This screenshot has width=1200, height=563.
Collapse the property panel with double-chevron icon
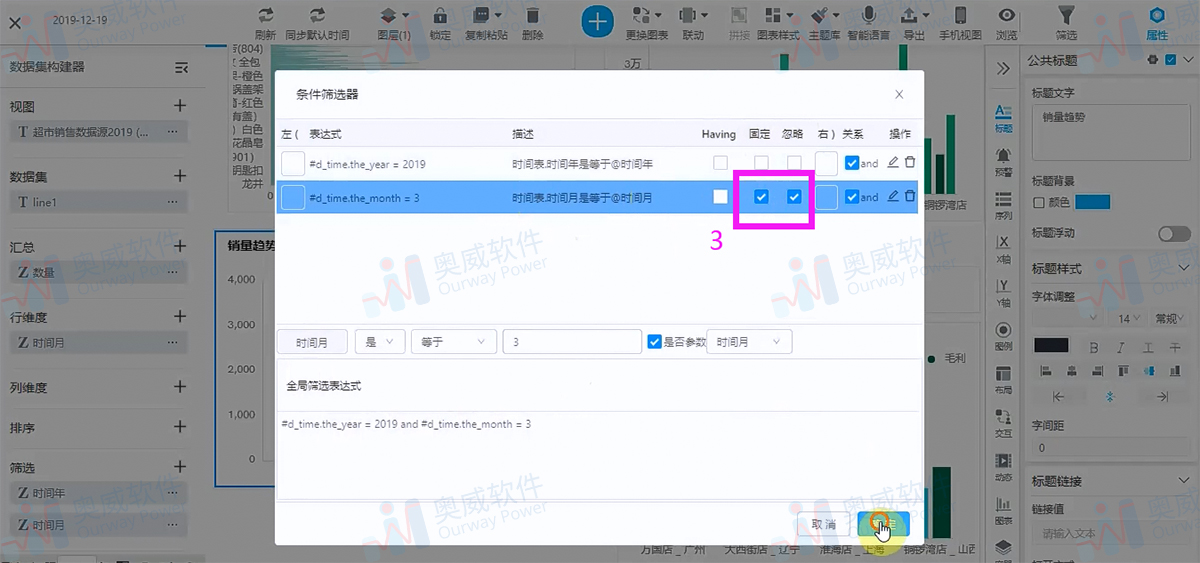click(1003, 67)
